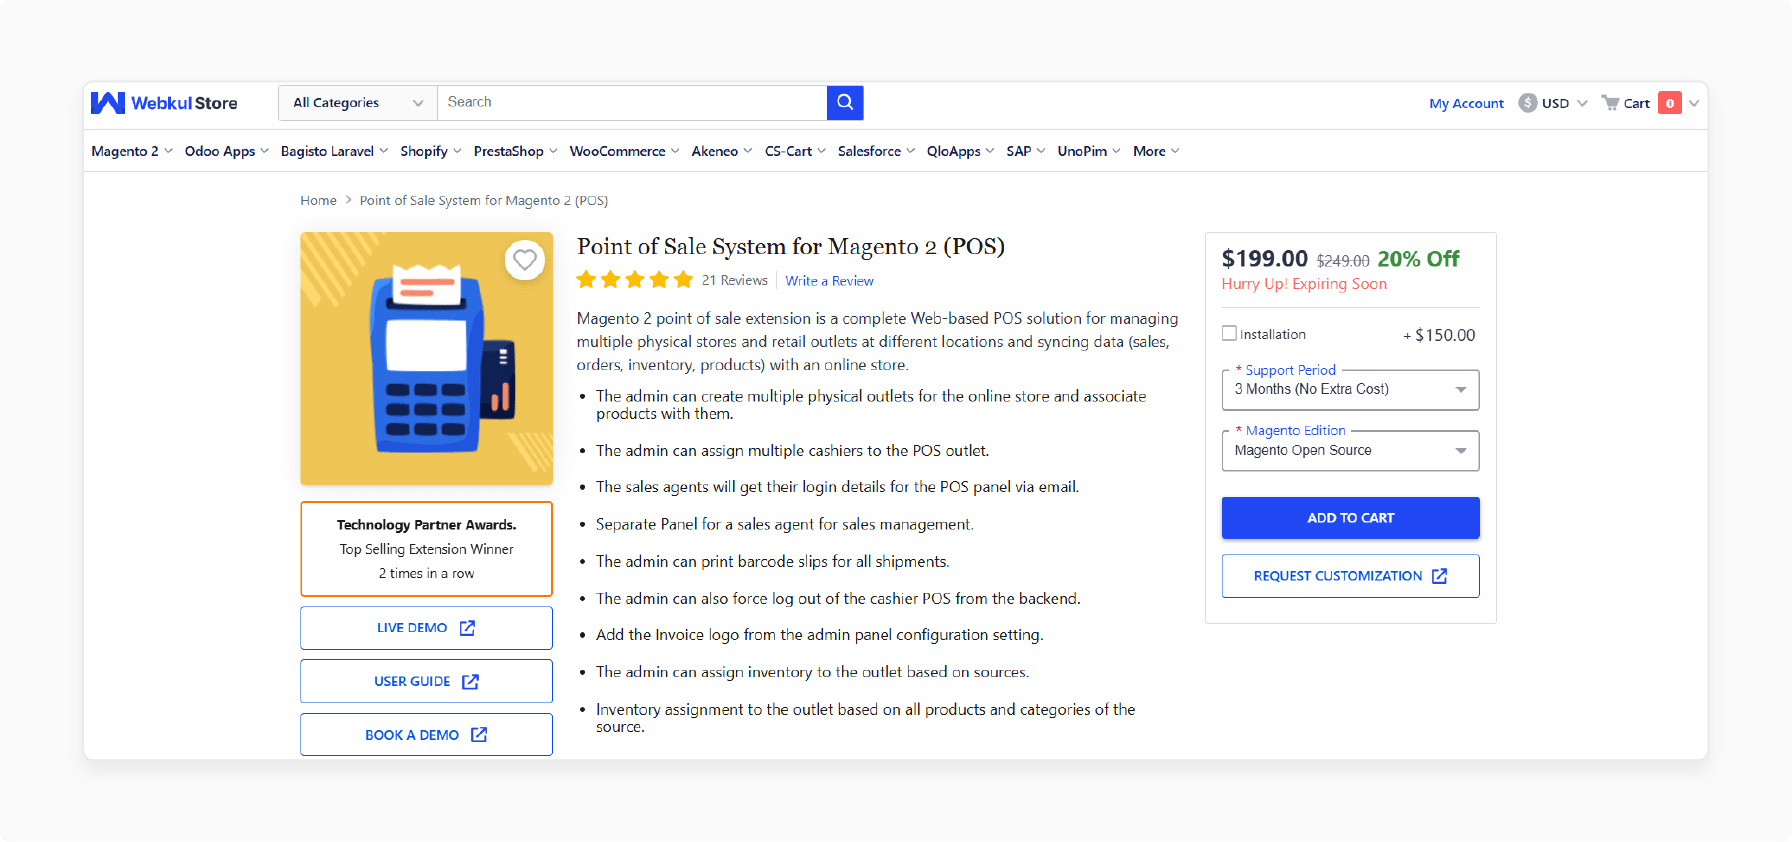The image size is (1792, 842).
Task: Click the five-star rating
Action: pos(634,280)
